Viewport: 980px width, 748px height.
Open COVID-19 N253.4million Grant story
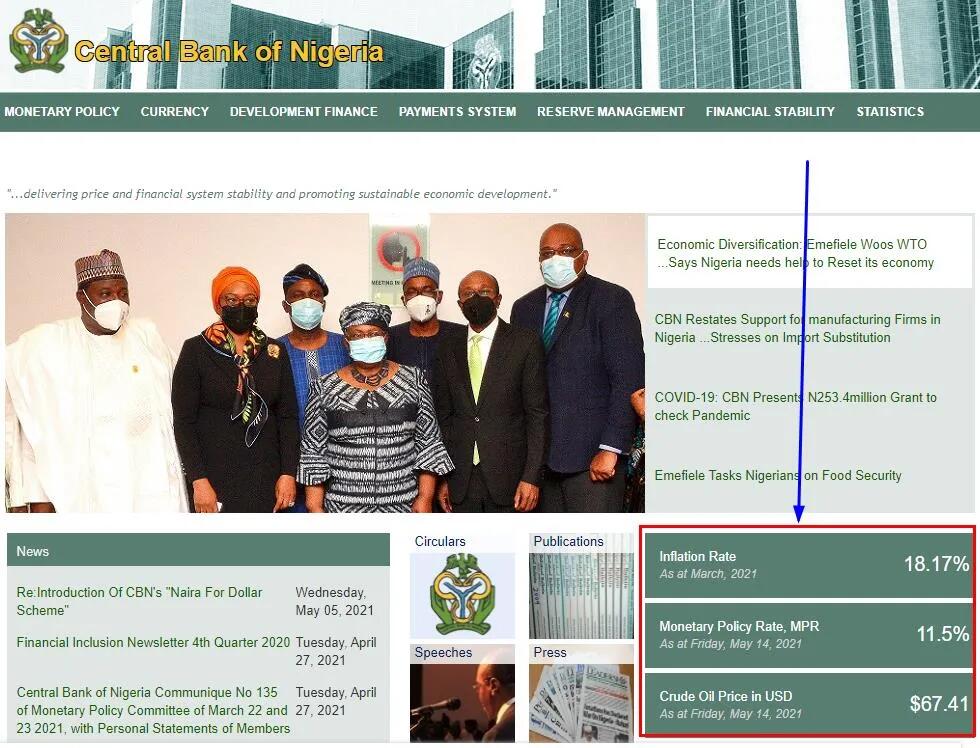tap(795, 406)
